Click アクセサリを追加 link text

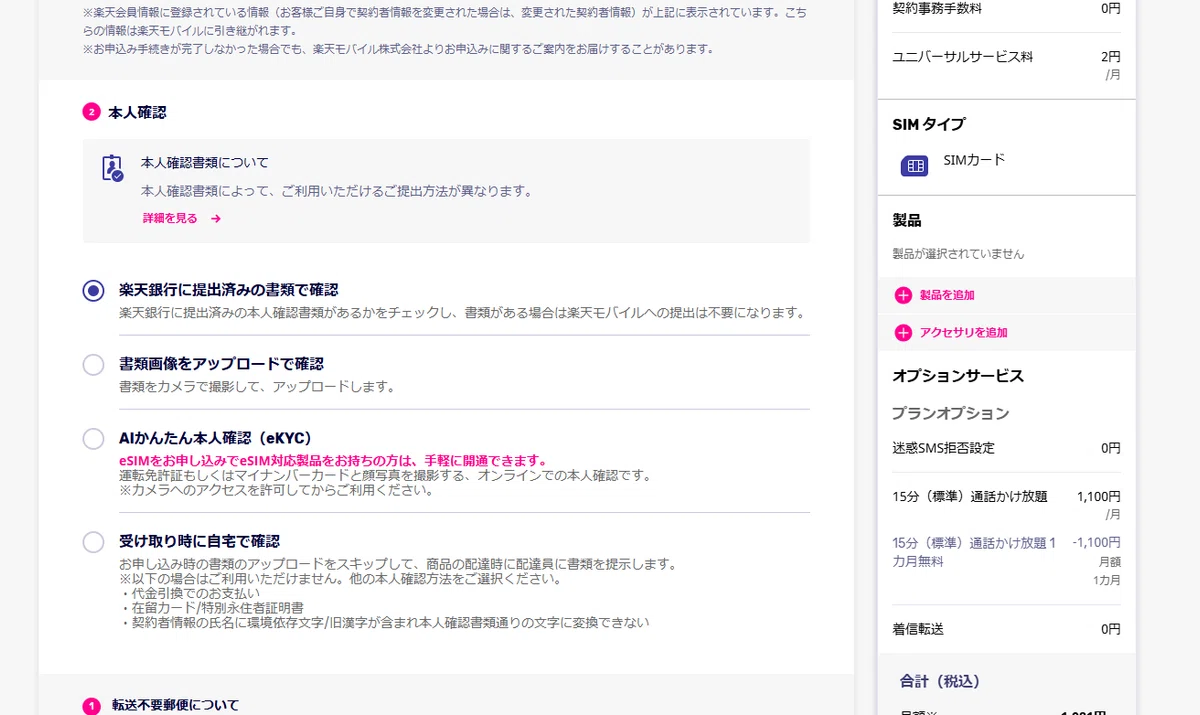[x=963, y=332]
